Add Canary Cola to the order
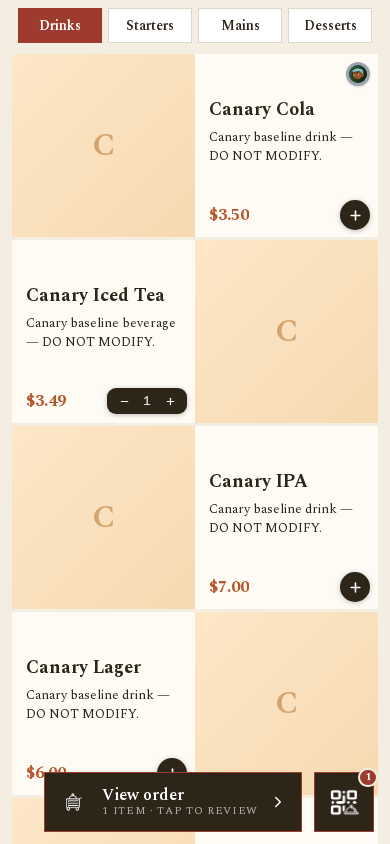Viewport: 390px width, 844px height. (x=355, y=215)
